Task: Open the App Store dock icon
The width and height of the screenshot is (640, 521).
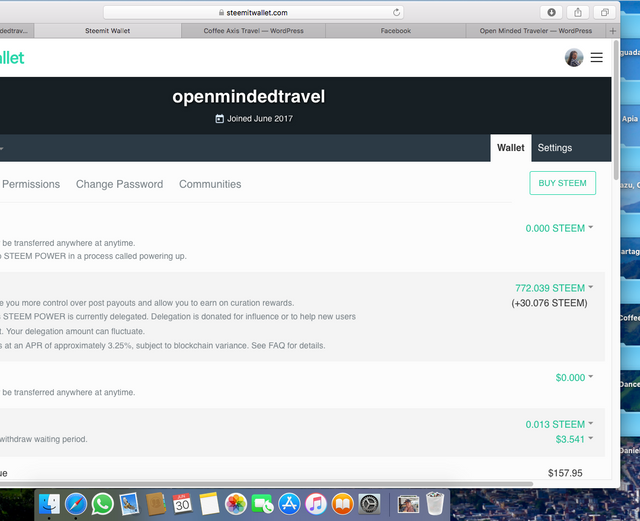Action: point(289,503)
